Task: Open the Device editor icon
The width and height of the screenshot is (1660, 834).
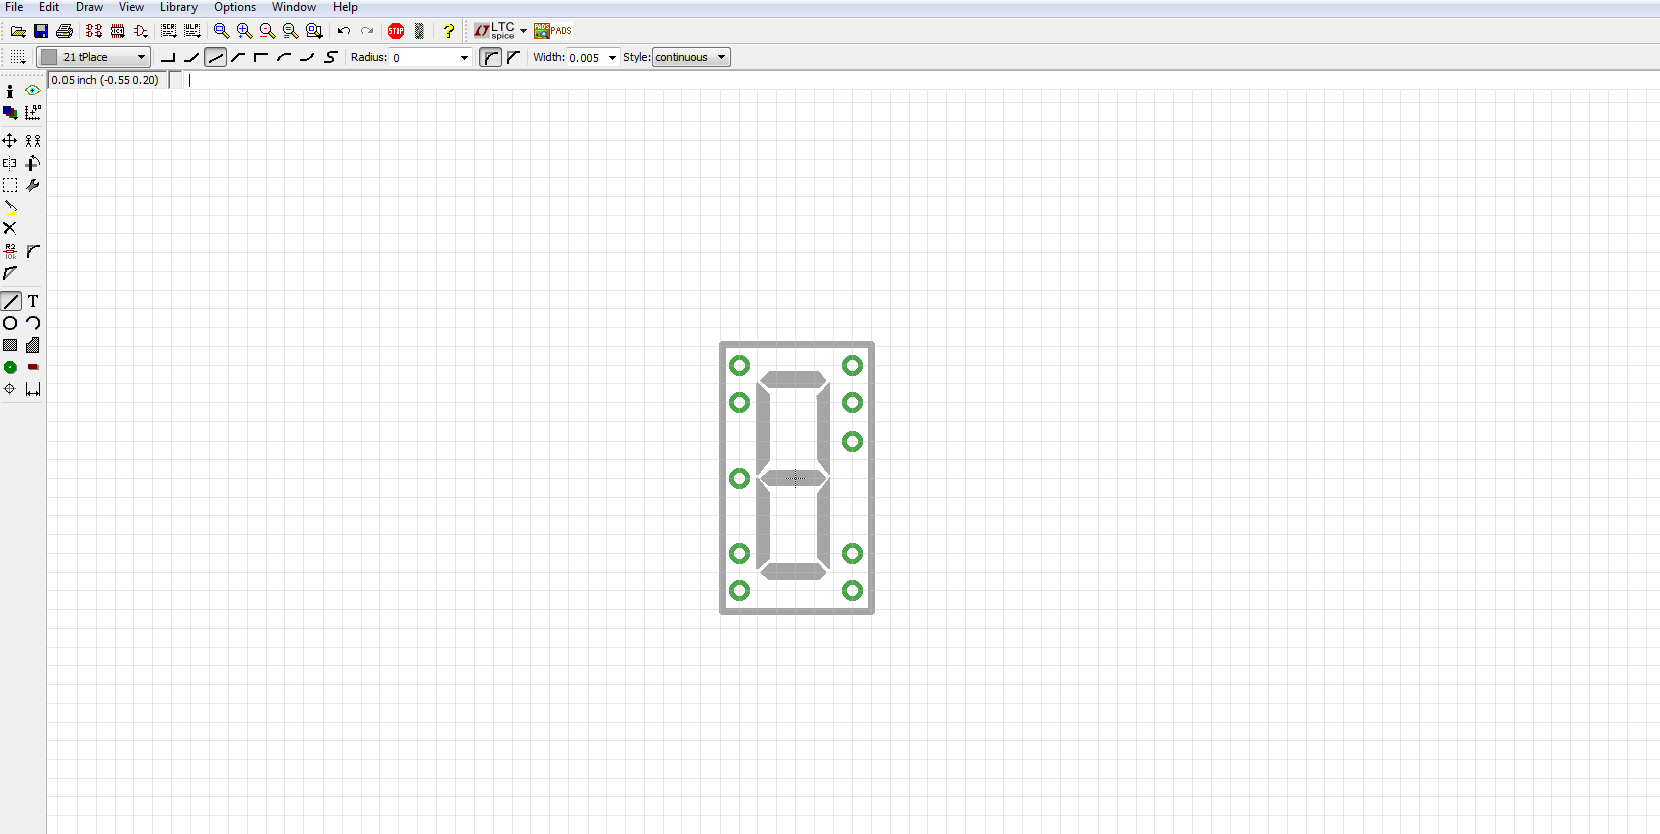Action: tap(94, 31)
